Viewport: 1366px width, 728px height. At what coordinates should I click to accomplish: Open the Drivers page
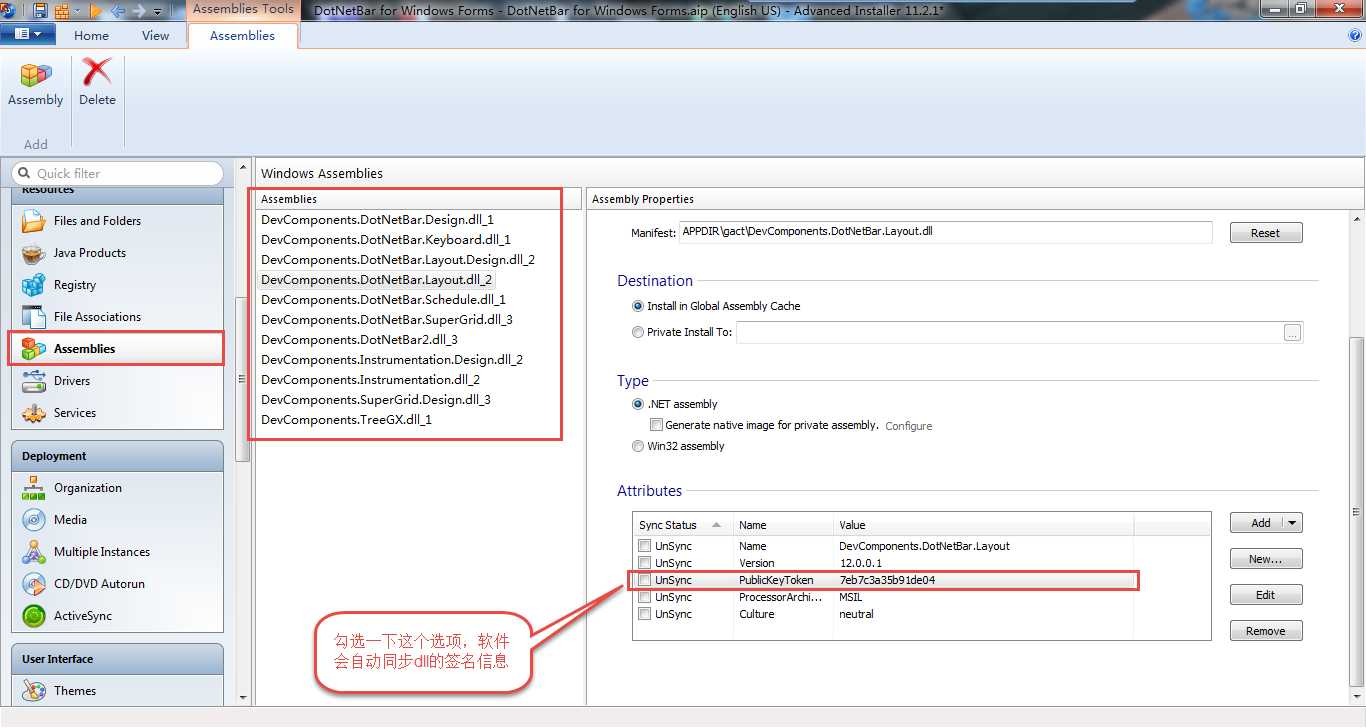coord(117,381)
